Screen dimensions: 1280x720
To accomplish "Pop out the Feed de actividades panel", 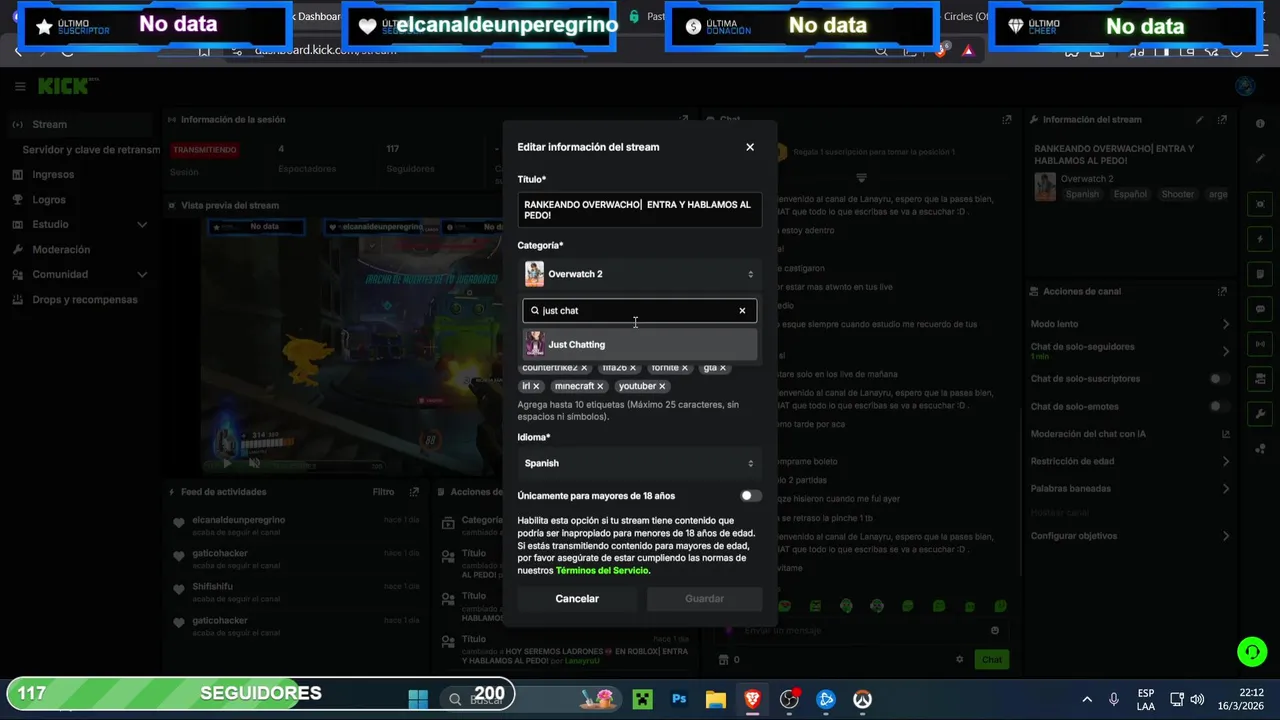I will [x=414, y=492].
